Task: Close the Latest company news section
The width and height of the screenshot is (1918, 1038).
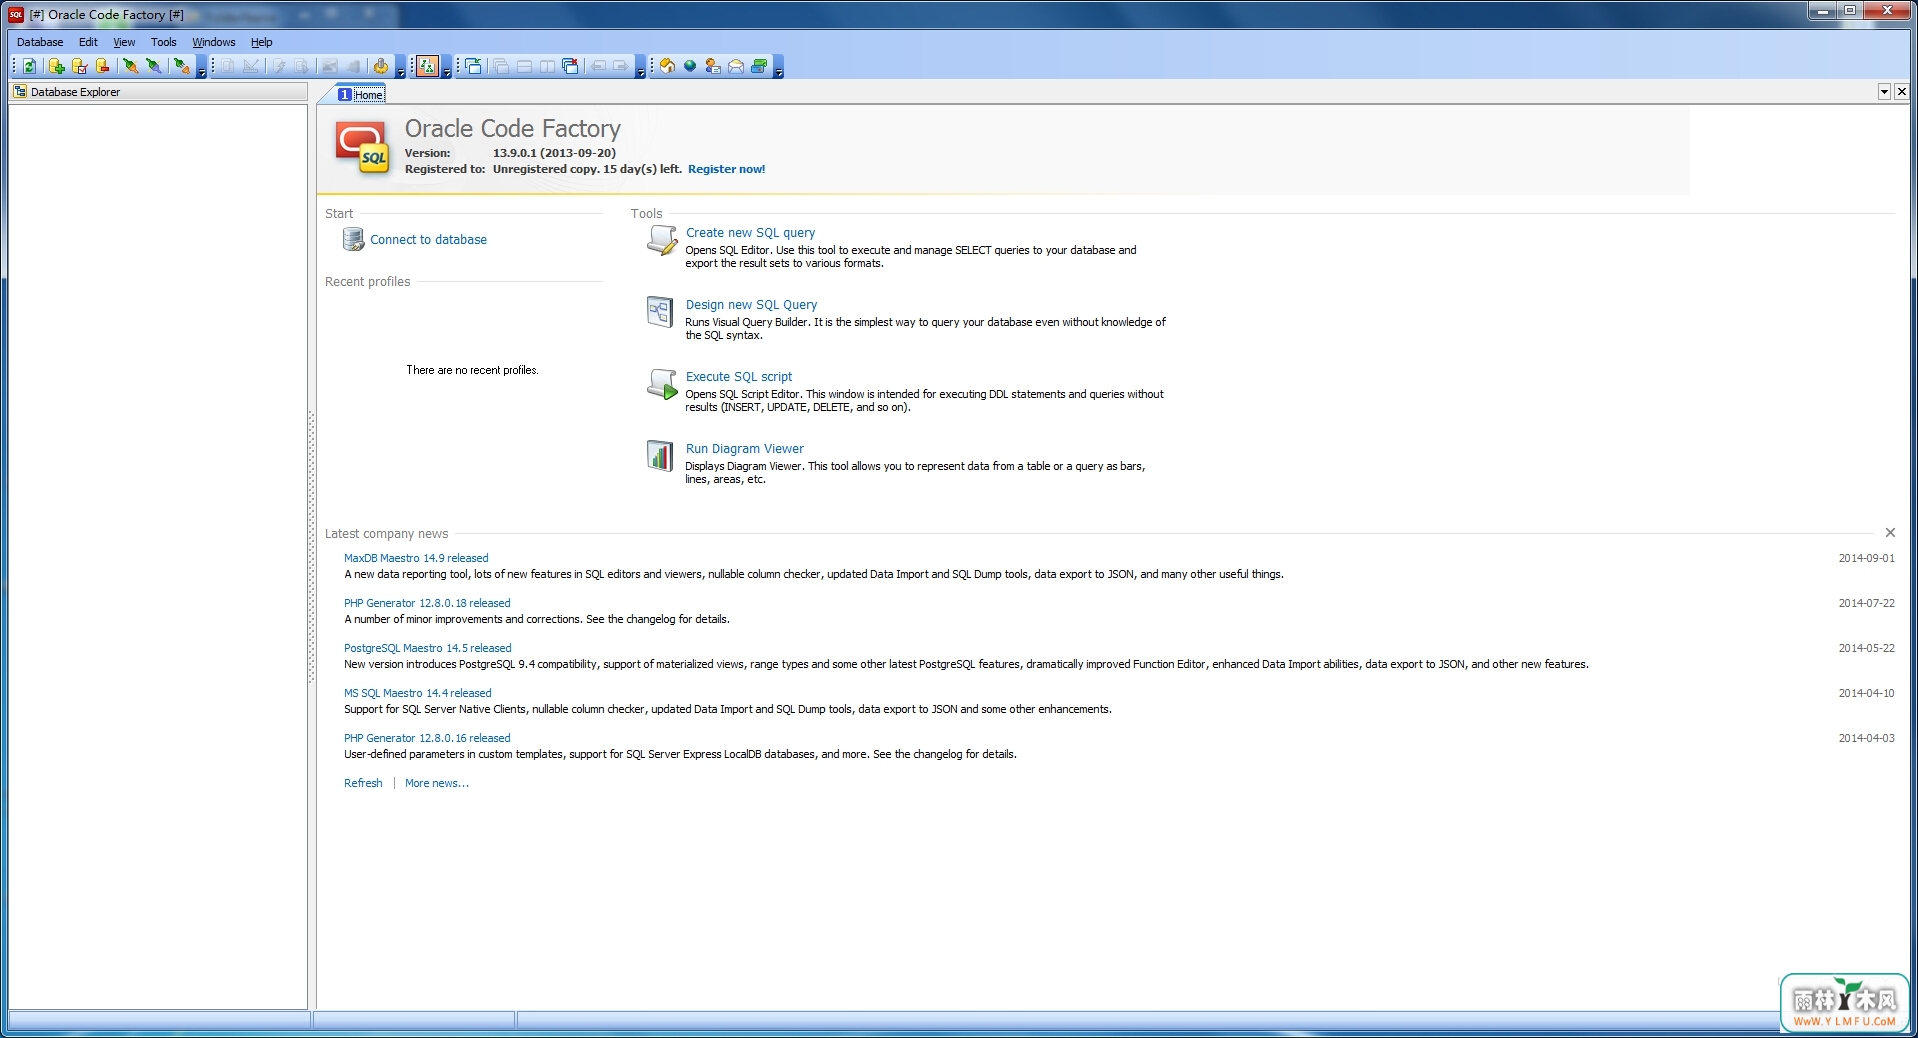Action: pyautogui.click(x=1890, y=533)
